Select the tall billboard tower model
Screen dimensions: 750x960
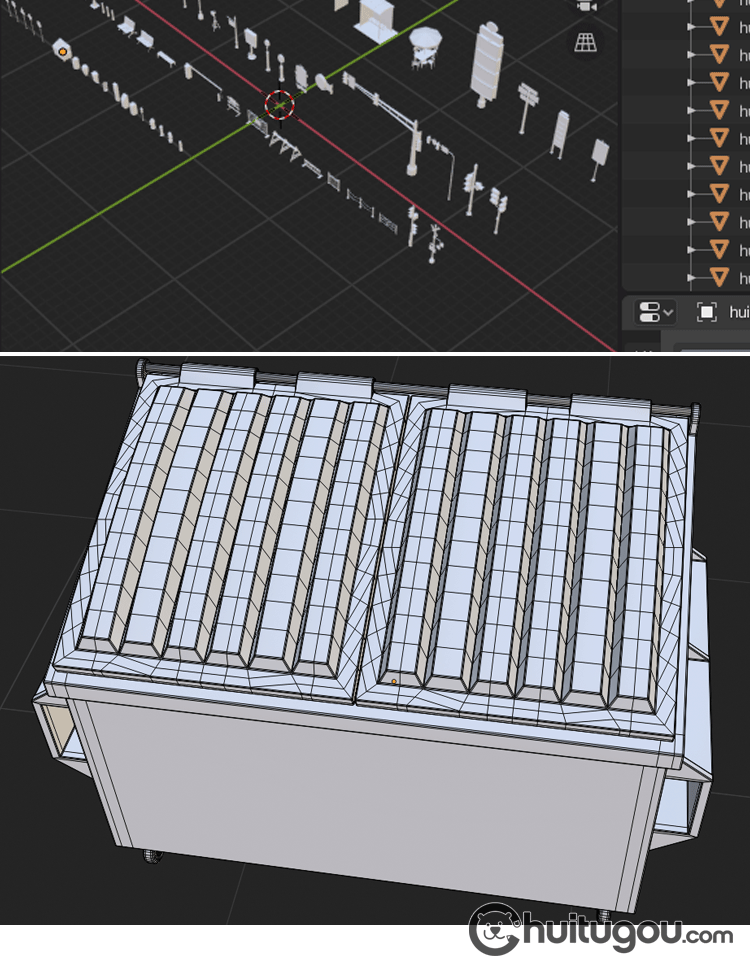[488, 64]
